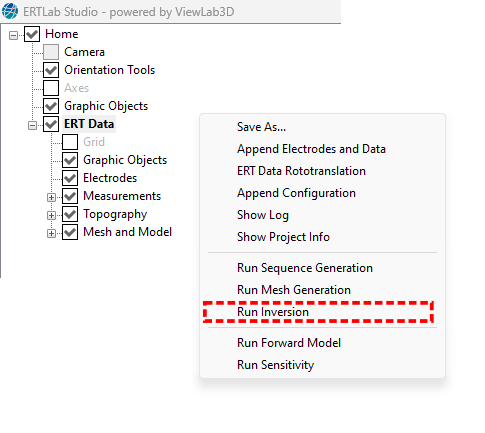Viewport: 485px width, 433px height.
Task: Toggle the ERT Data checkbox
Action: [51, 124]
